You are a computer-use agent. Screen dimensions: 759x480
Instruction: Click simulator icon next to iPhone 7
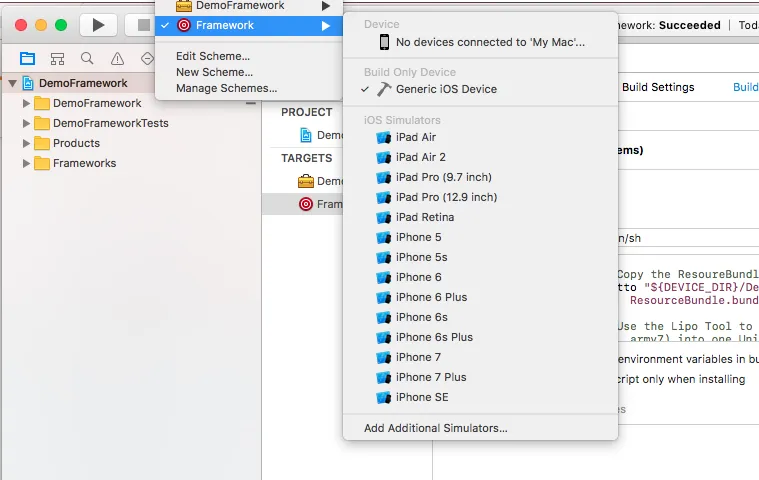pos(384,358)
